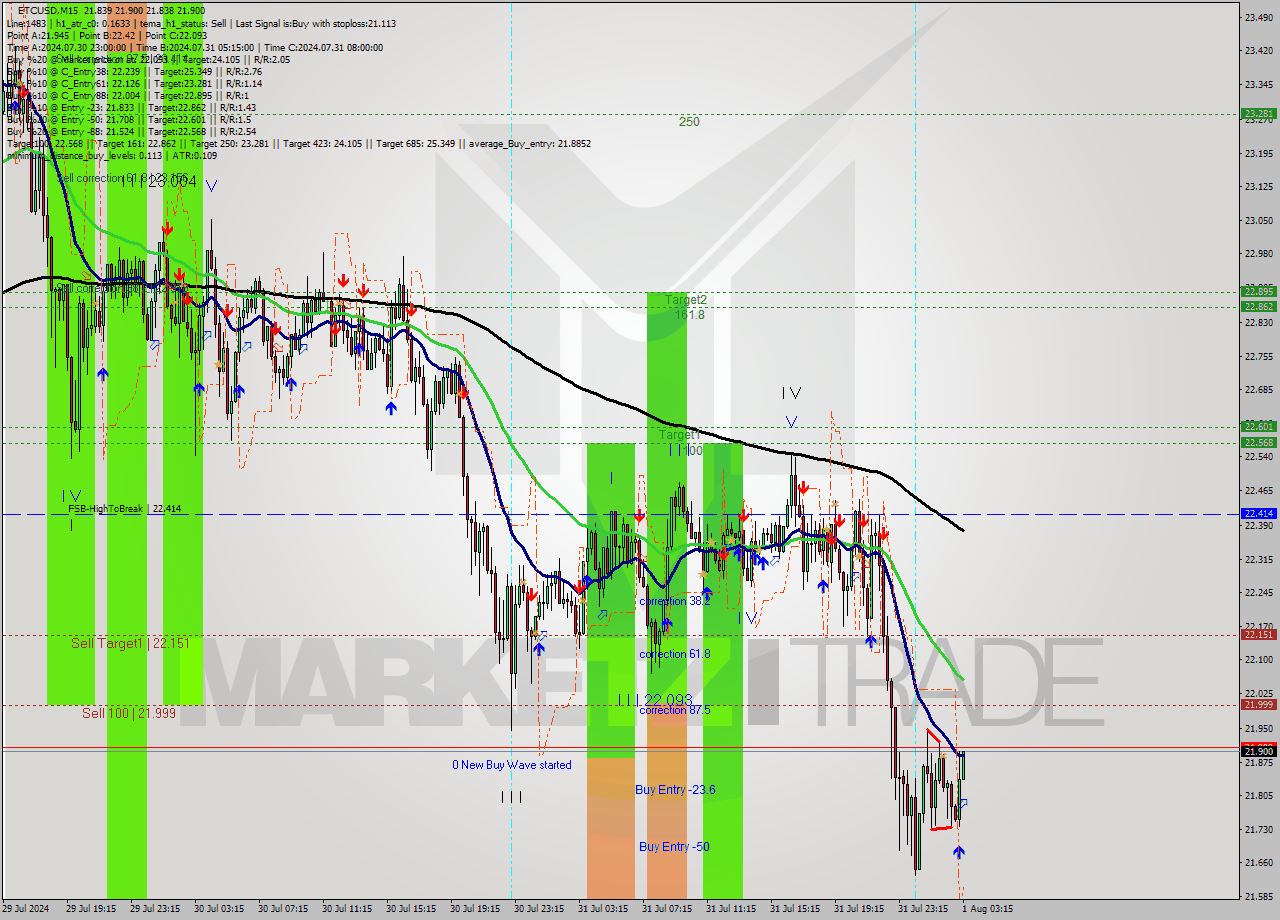Click the '29 Jul 2024' date label
The image size is (1280, 920).
pos(27,909)
